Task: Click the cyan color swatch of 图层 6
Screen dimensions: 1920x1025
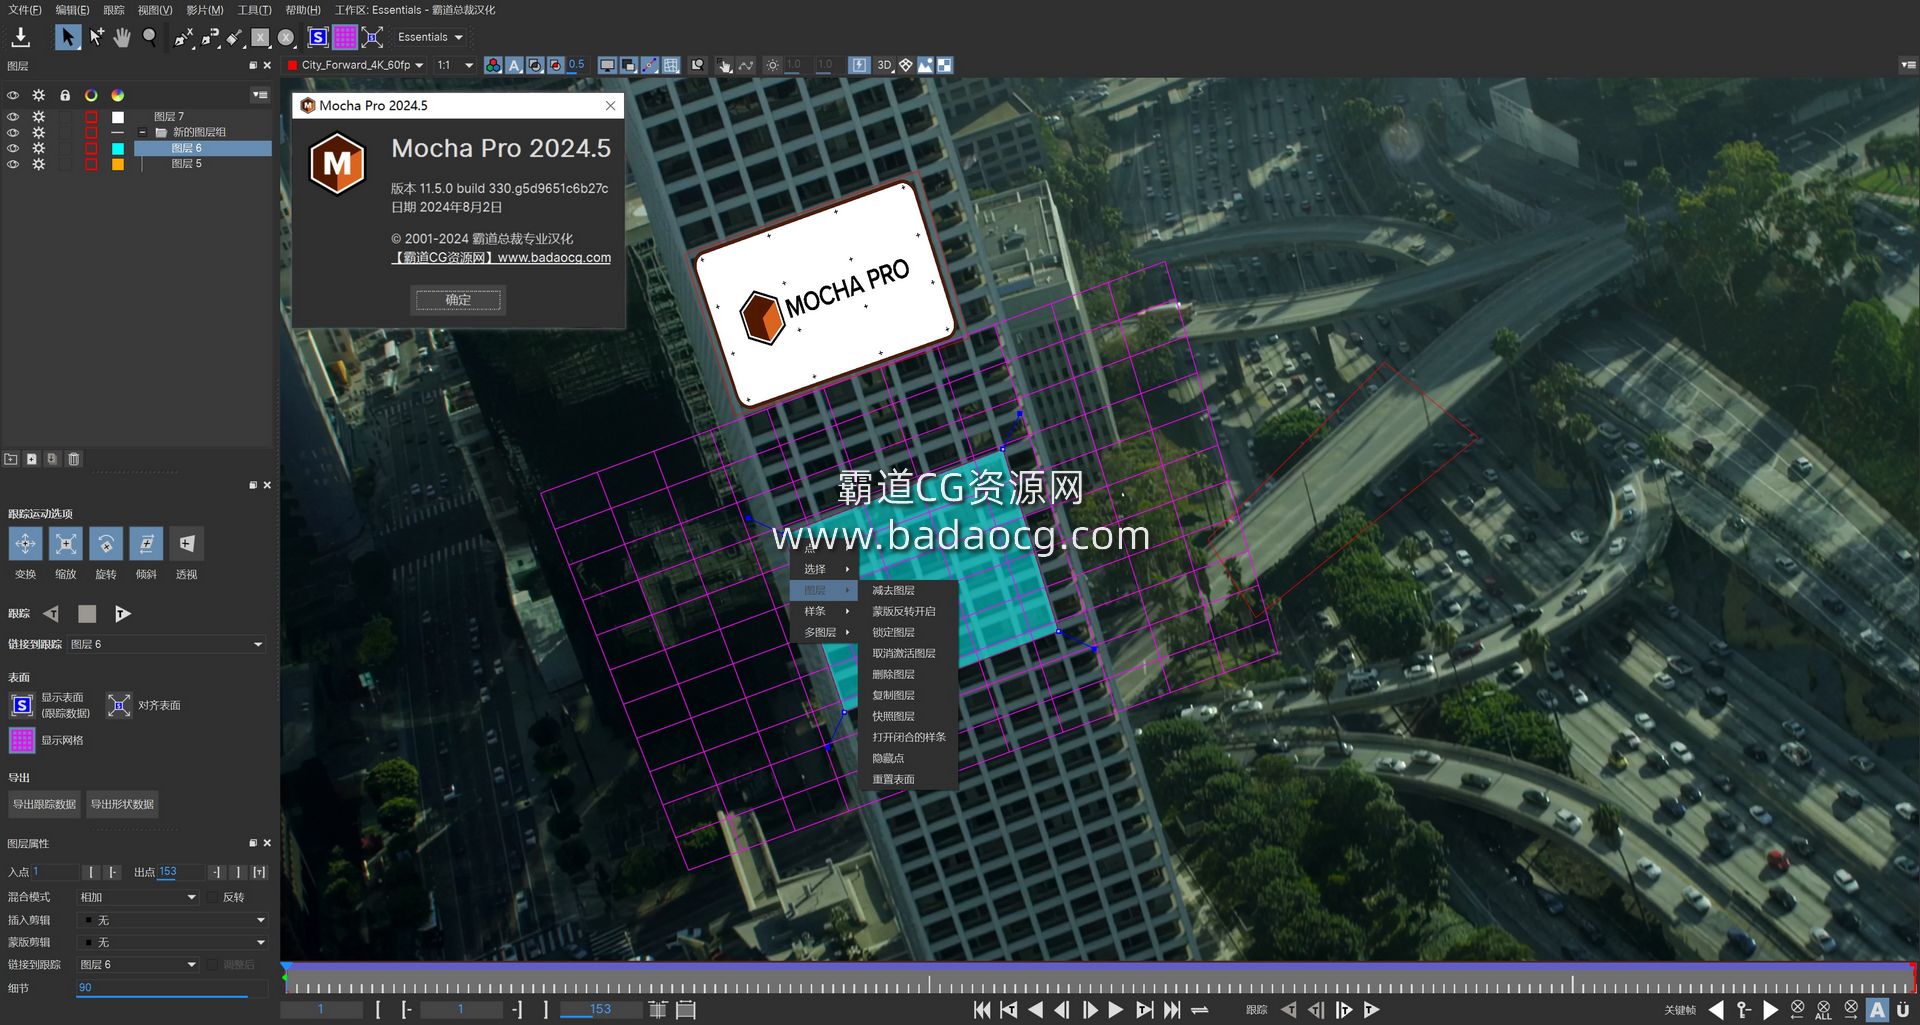Action: [x=117, y=148]
